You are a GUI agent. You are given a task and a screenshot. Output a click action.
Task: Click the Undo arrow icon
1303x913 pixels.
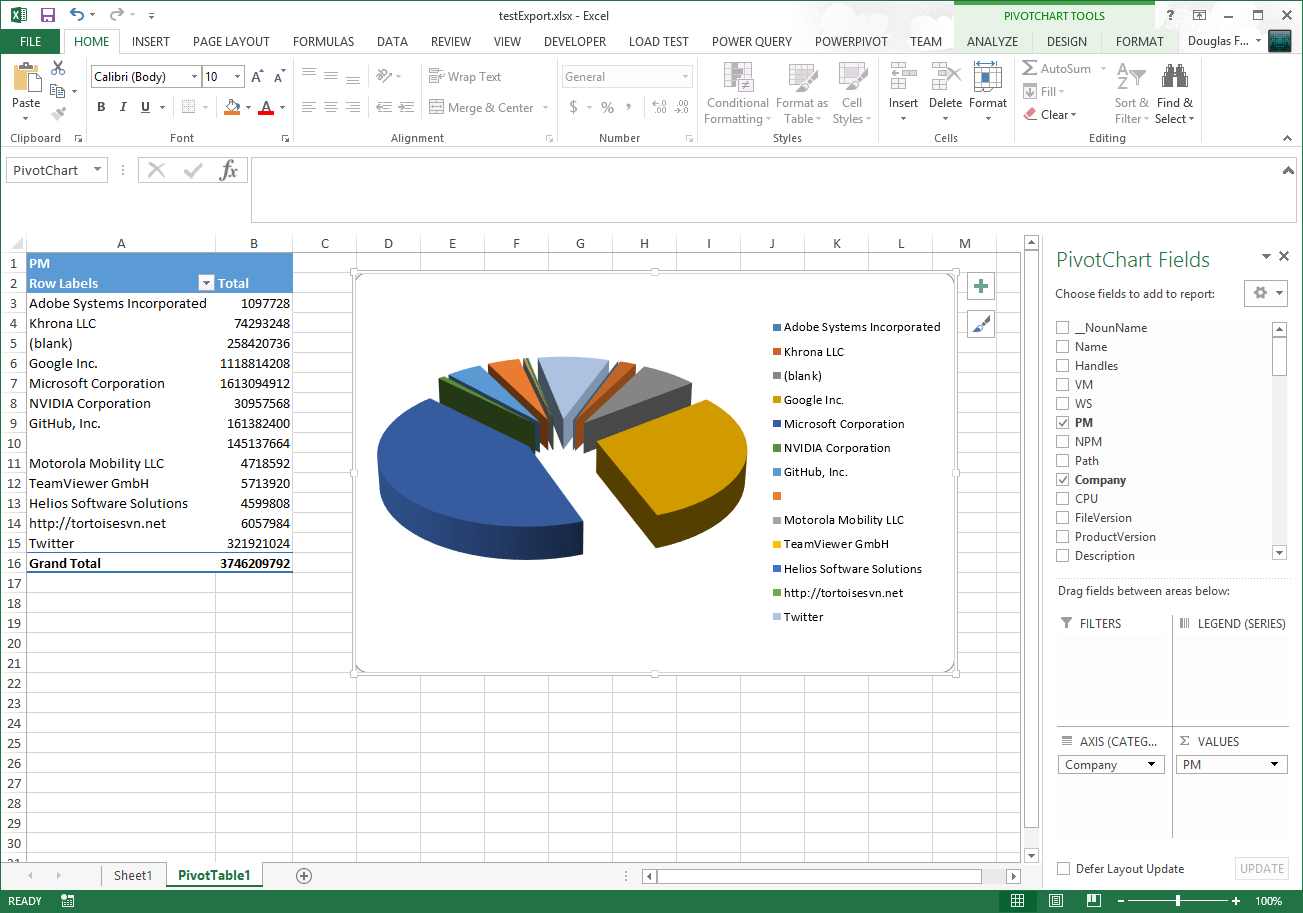[78, 15]
